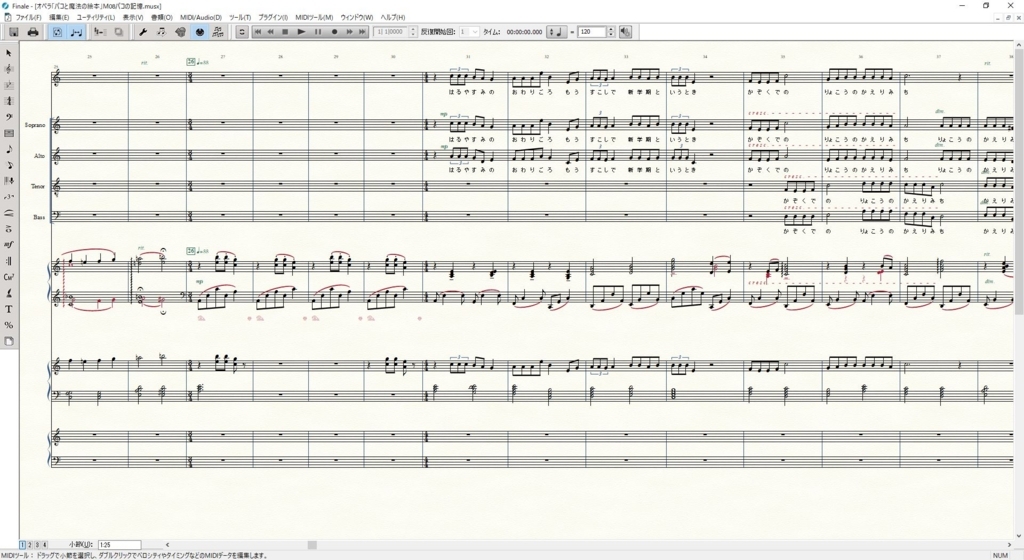
Task: Open the 表示(V) menu
Action: tap(133, 17)
